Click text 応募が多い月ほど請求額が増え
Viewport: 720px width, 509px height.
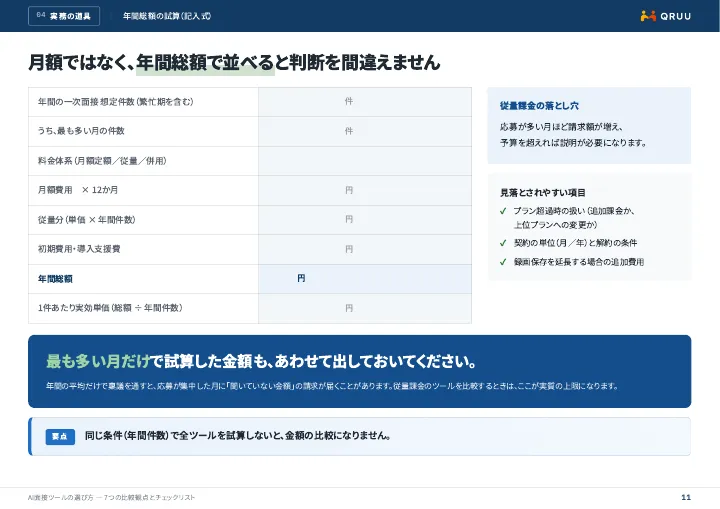tap(562, 127)
